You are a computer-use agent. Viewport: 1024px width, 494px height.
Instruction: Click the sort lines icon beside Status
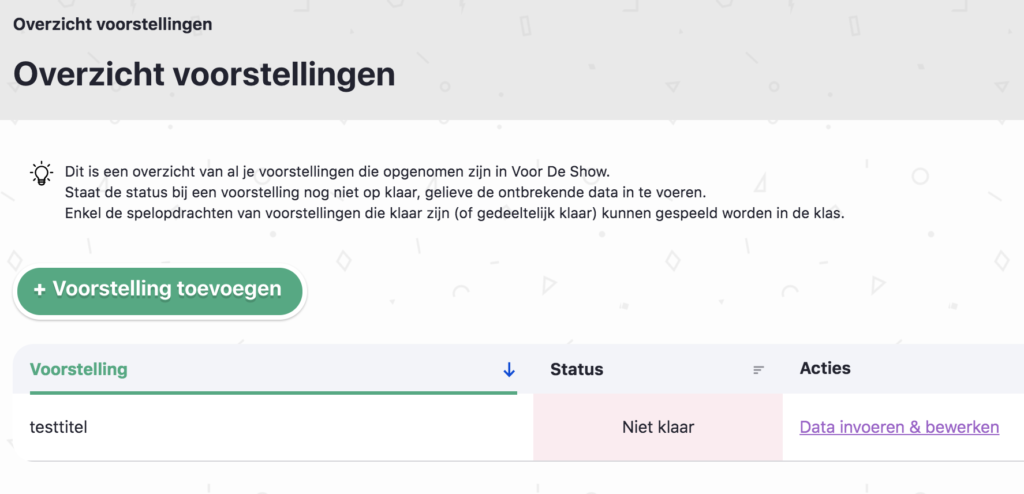[758, 370]
